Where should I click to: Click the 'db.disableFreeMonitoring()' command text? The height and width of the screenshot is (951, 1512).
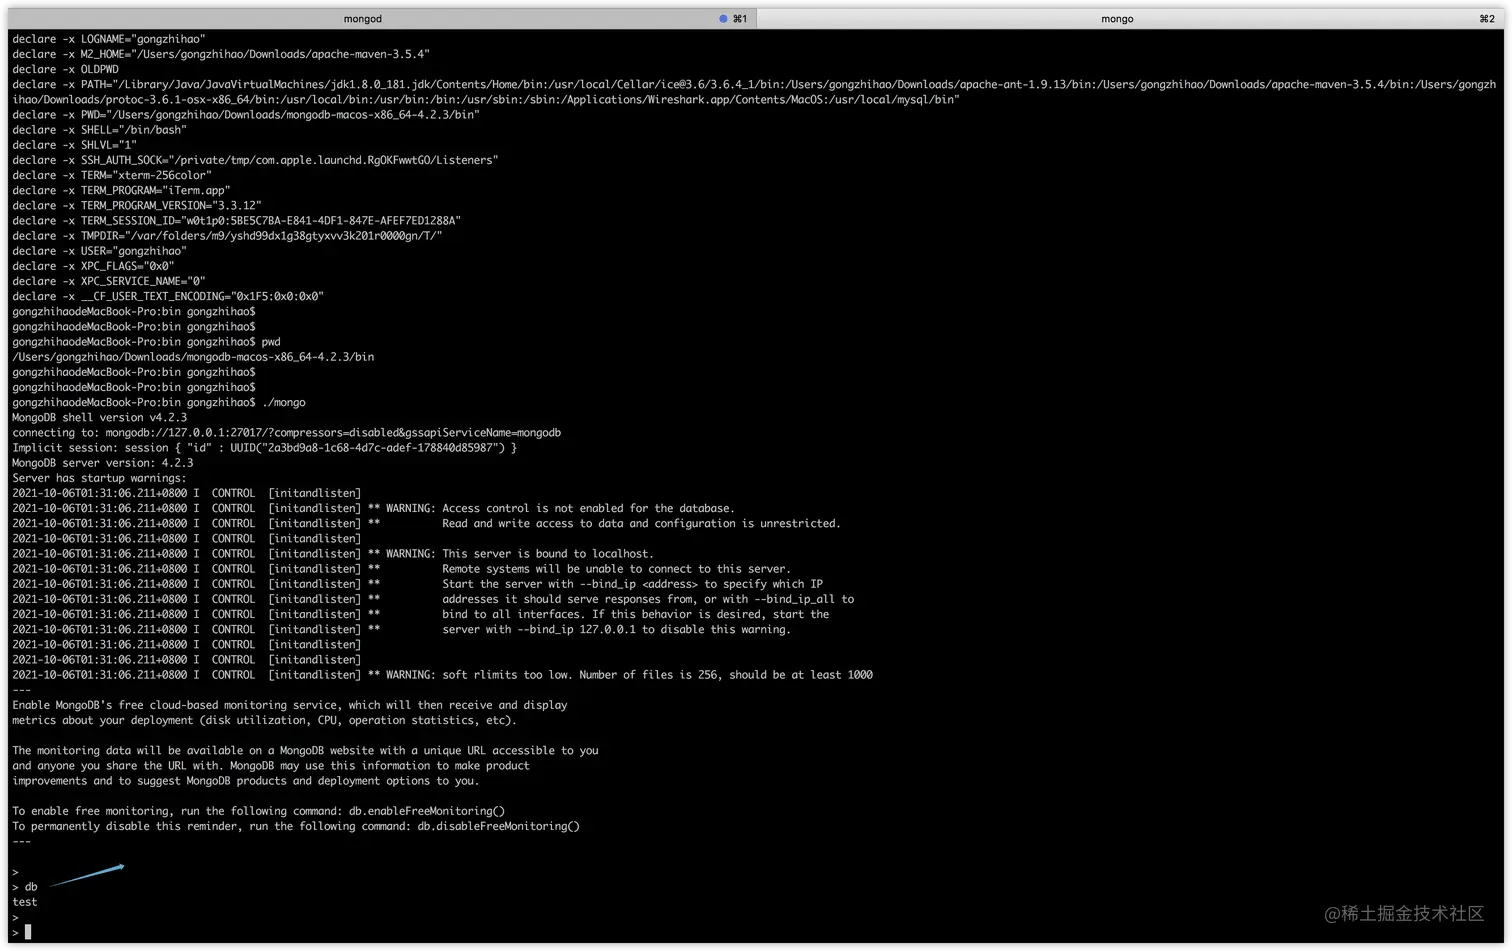click(499, 826)
